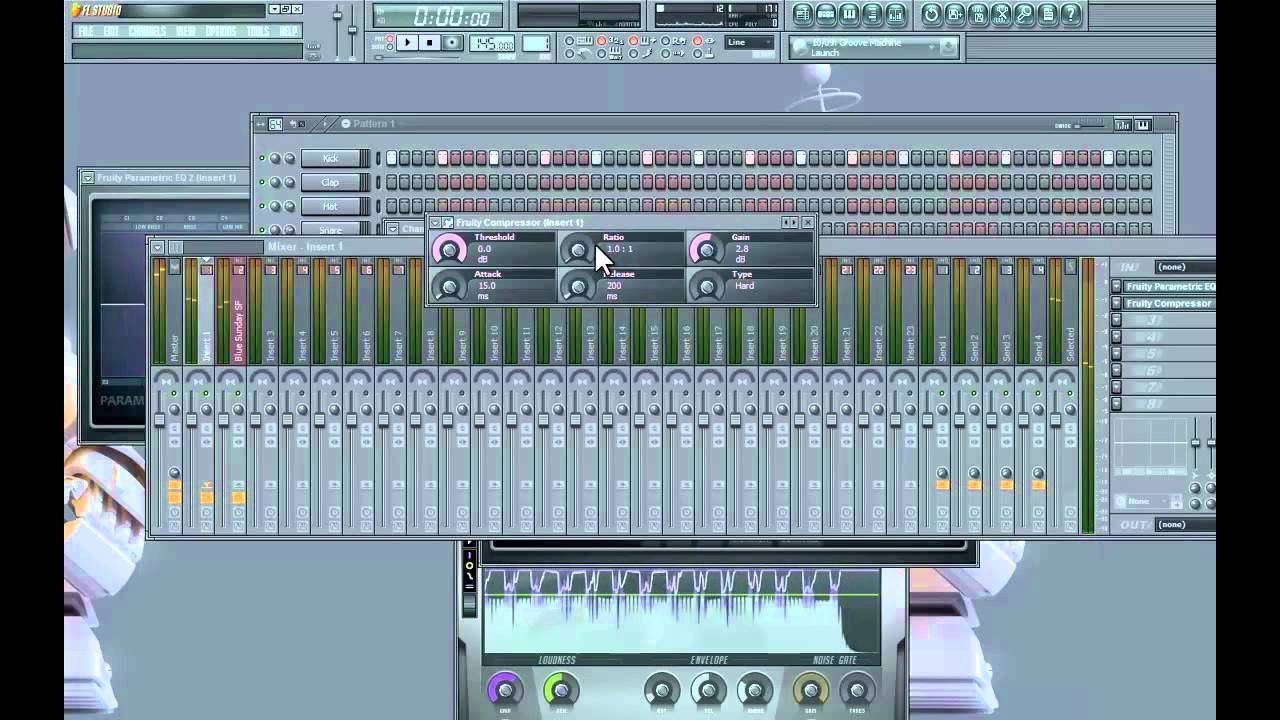
Task: Click the Type knob in Fruity Compressor
Action: [706, 288]
